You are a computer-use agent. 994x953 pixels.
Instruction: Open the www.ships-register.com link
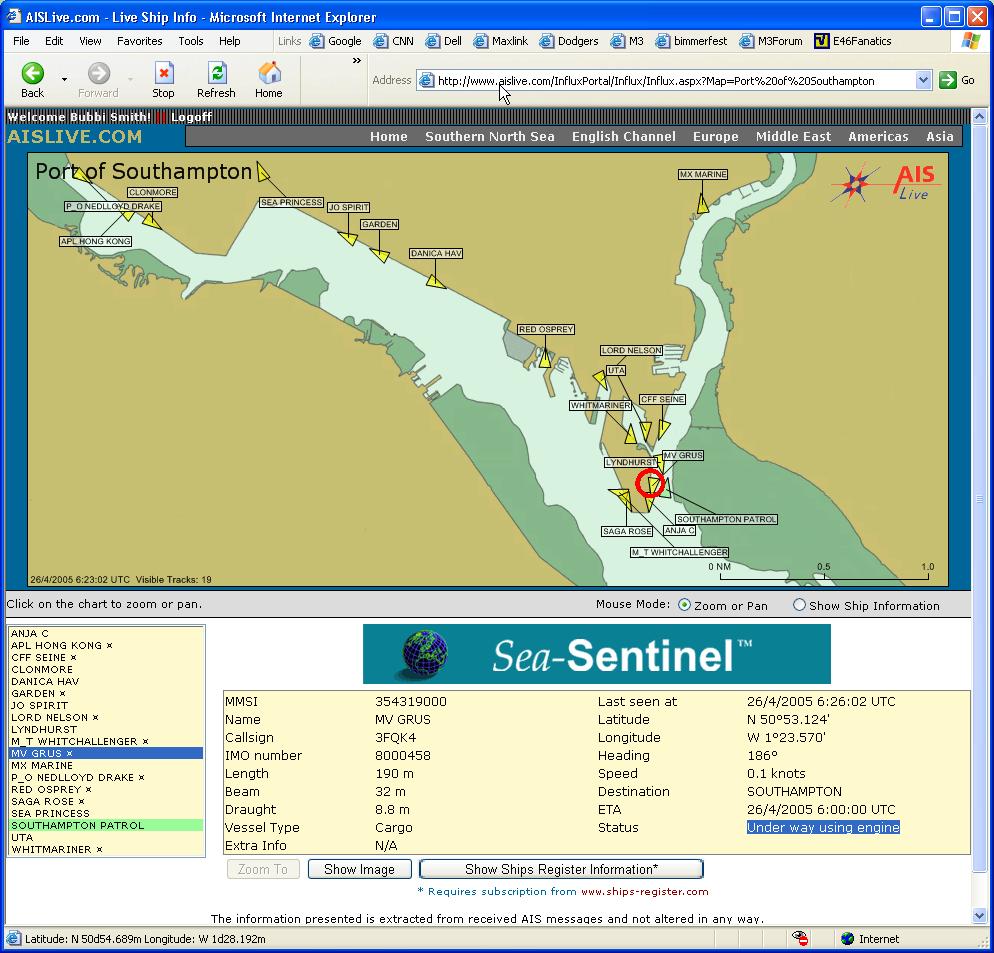pos(645,891)
